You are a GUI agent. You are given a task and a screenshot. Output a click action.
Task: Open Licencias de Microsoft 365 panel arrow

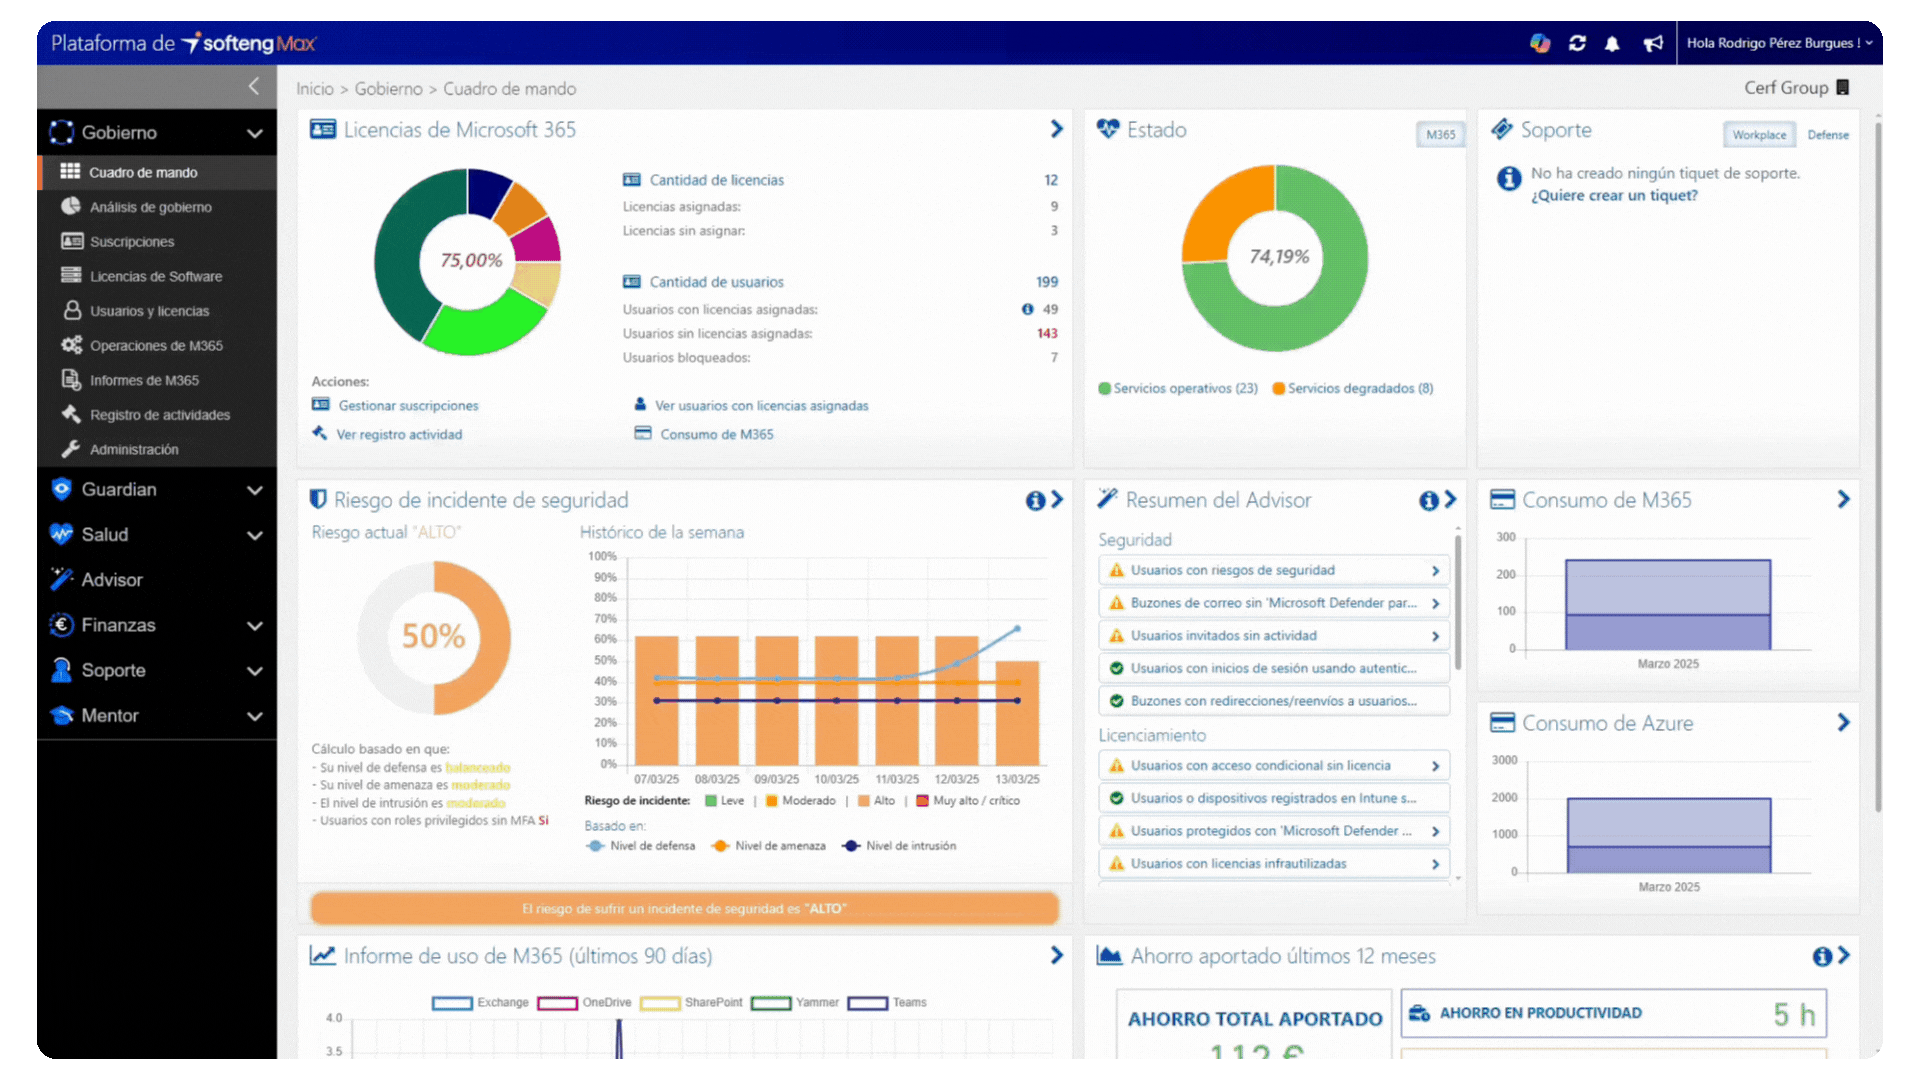point(1056,129)
